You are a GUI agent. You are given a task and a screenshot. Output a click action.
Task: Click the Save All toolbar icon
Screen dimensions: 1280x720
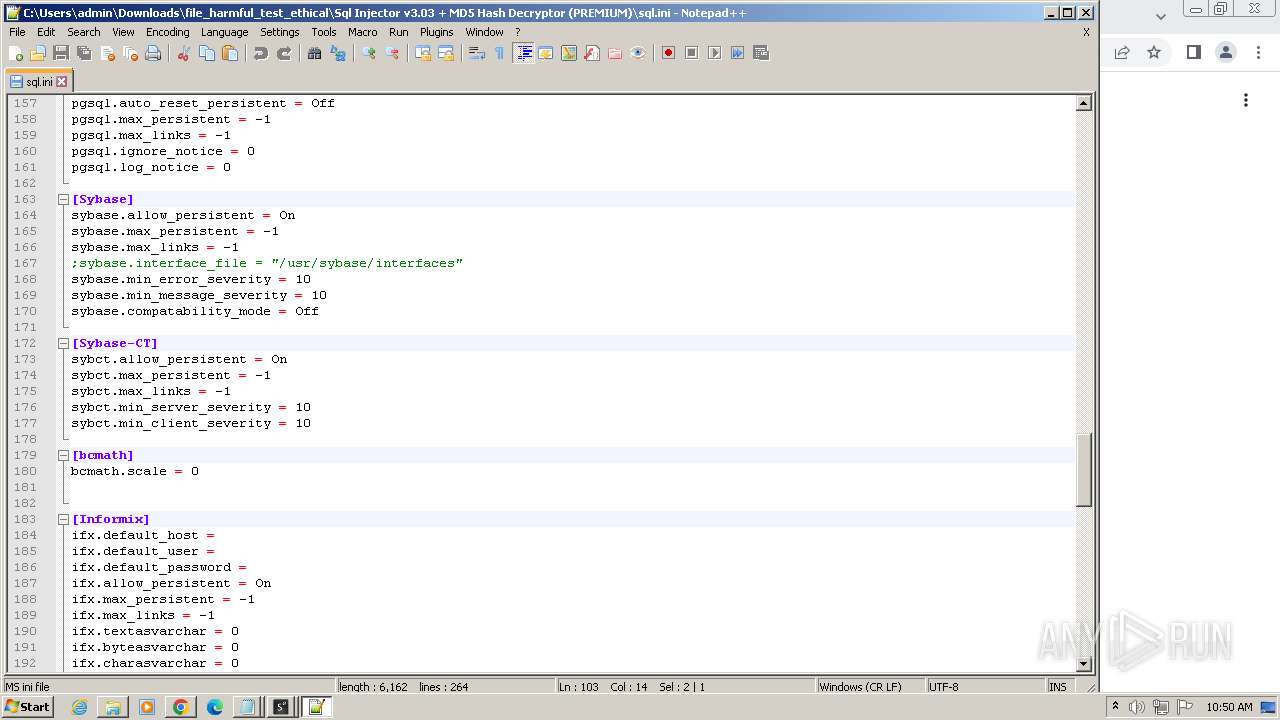tap(84, 53)
